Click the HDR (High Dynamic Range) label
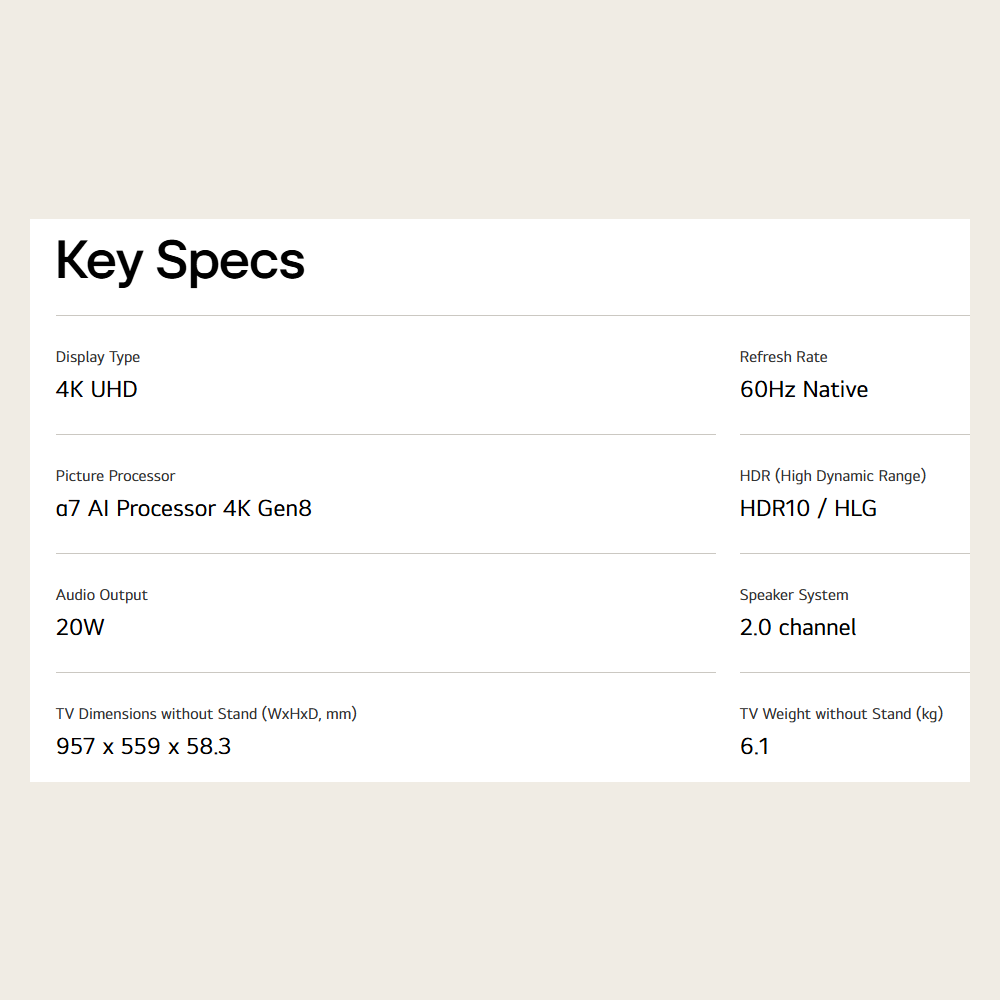This screenshot has height=1000, width=1000. coord(833,476)
